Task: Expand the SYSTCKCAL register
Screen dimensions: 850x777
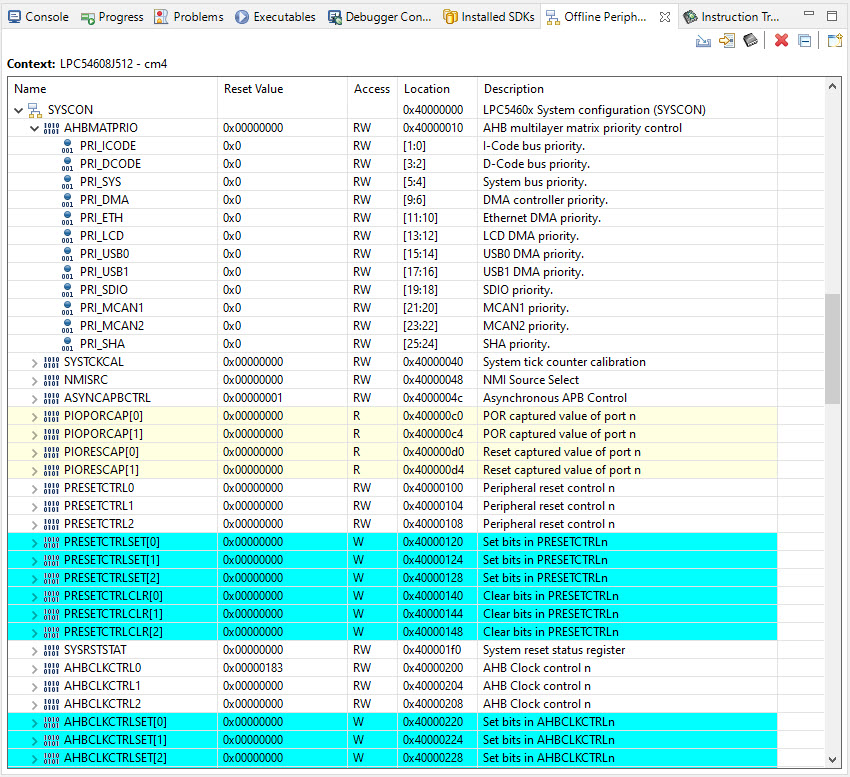Action: (x=35, y=362)
